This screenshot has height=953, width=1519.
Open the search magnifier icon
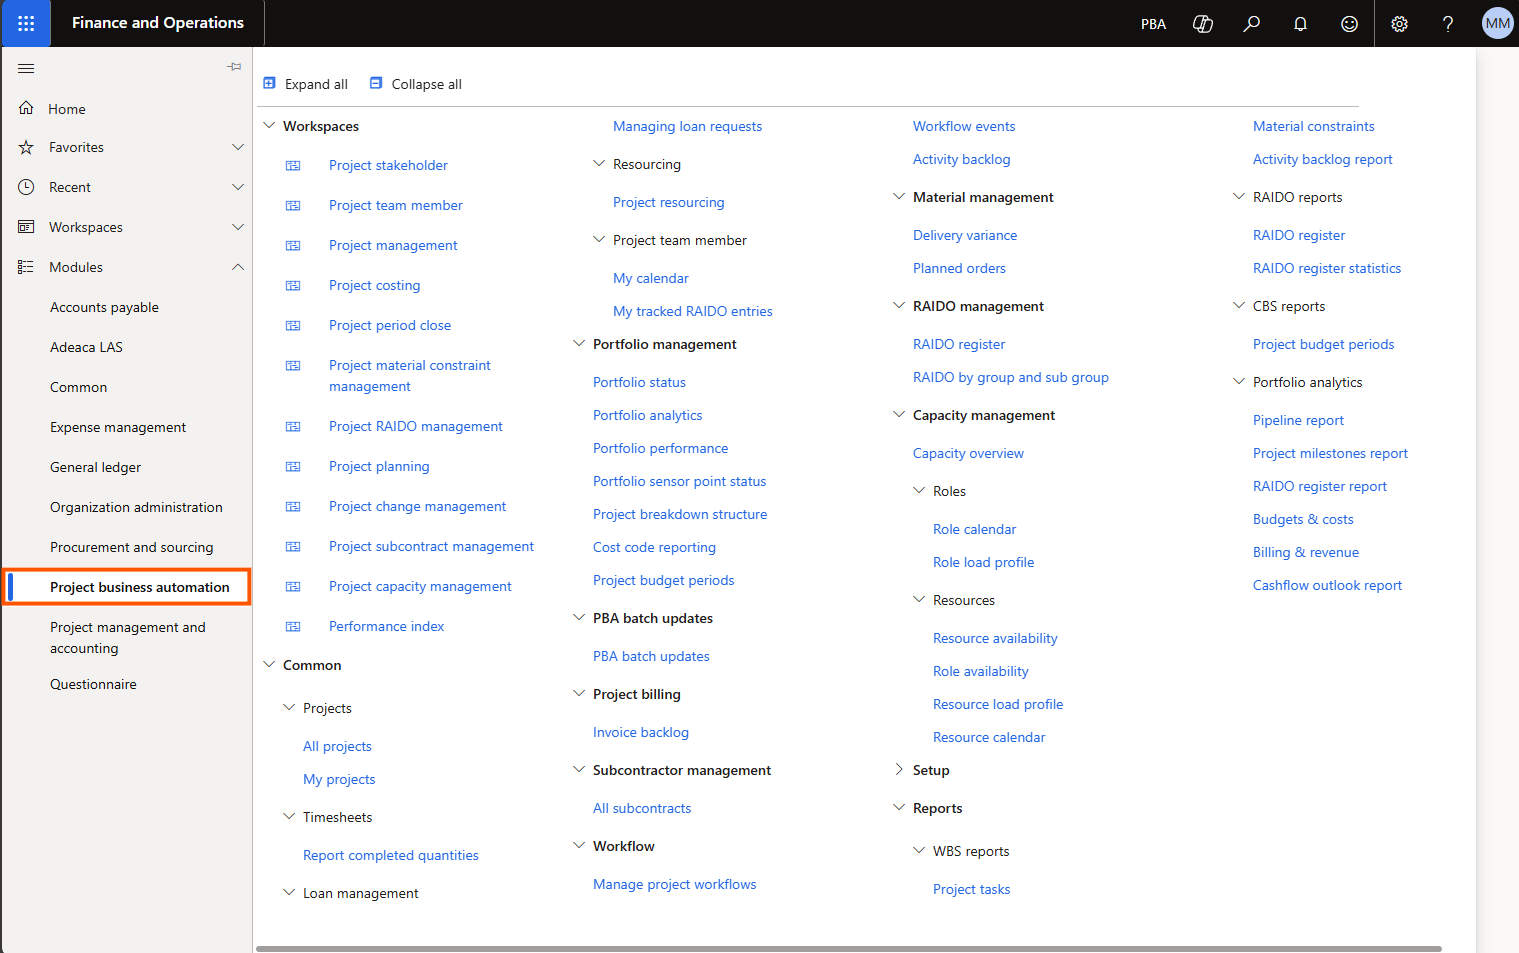tap(1251, 24)
